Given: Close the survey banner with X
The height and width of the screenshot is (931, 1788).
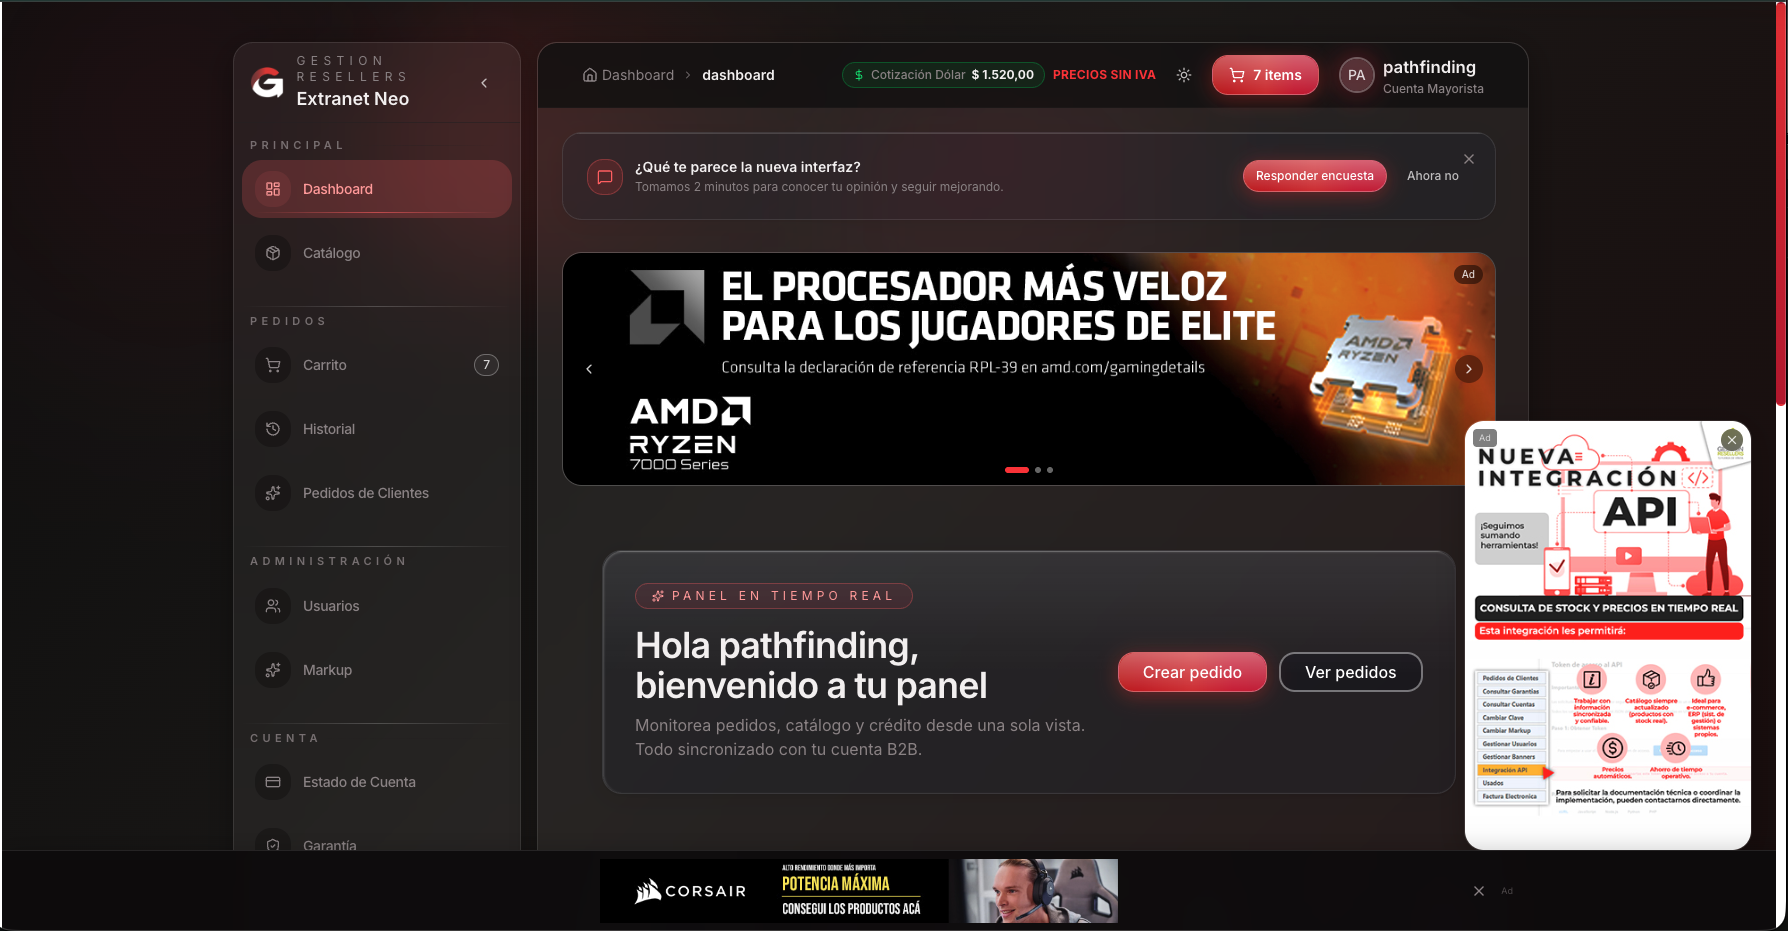Looking at the screenshot, I should point(1469,159).
